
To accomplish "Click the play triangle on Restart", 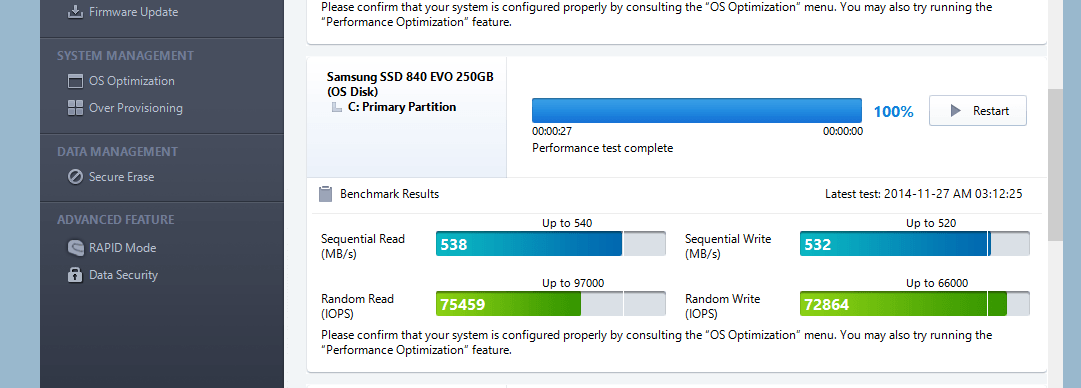I will 956,111.
